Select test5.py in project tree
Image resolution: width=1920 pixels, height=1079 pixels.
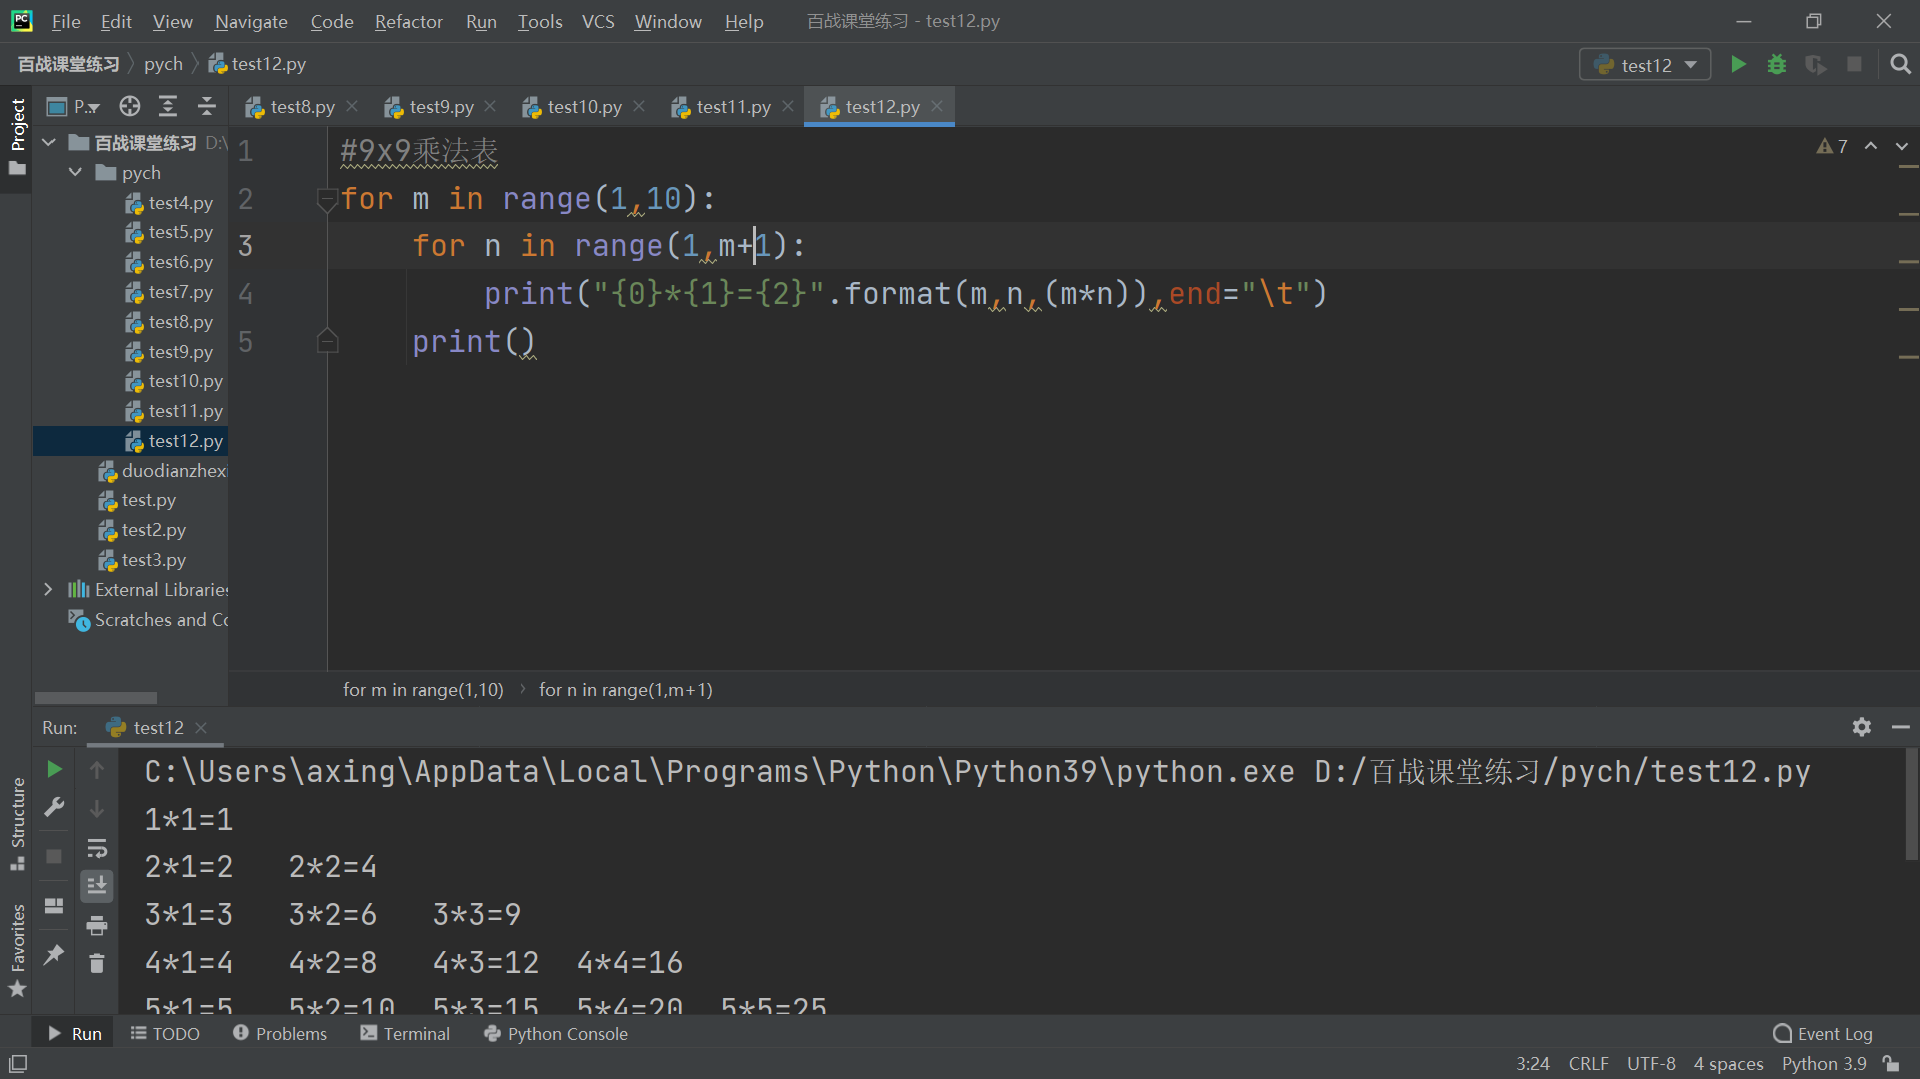(x=169, y=232)
